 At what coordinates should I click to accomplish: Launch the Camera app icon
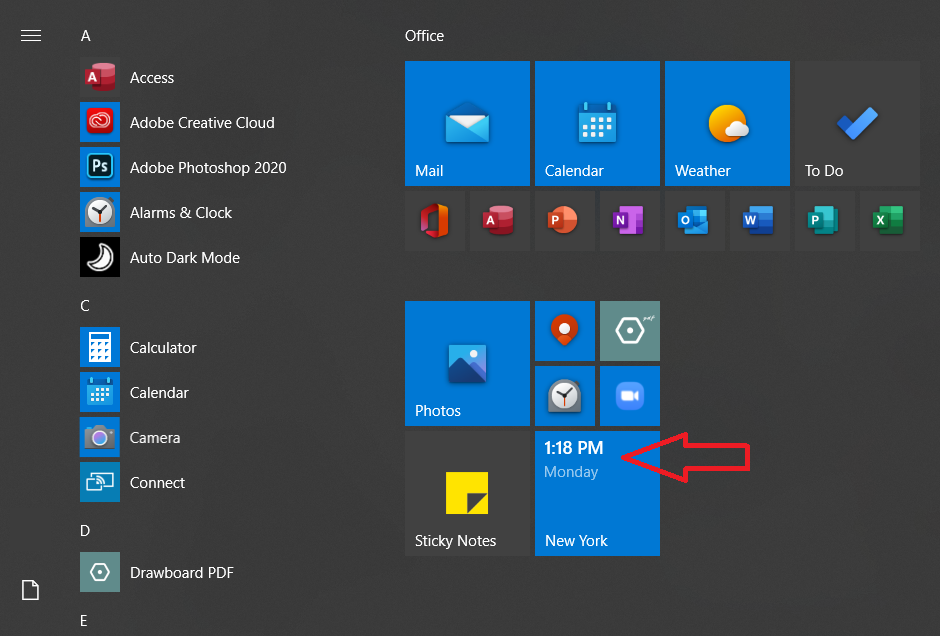point(100,437)
